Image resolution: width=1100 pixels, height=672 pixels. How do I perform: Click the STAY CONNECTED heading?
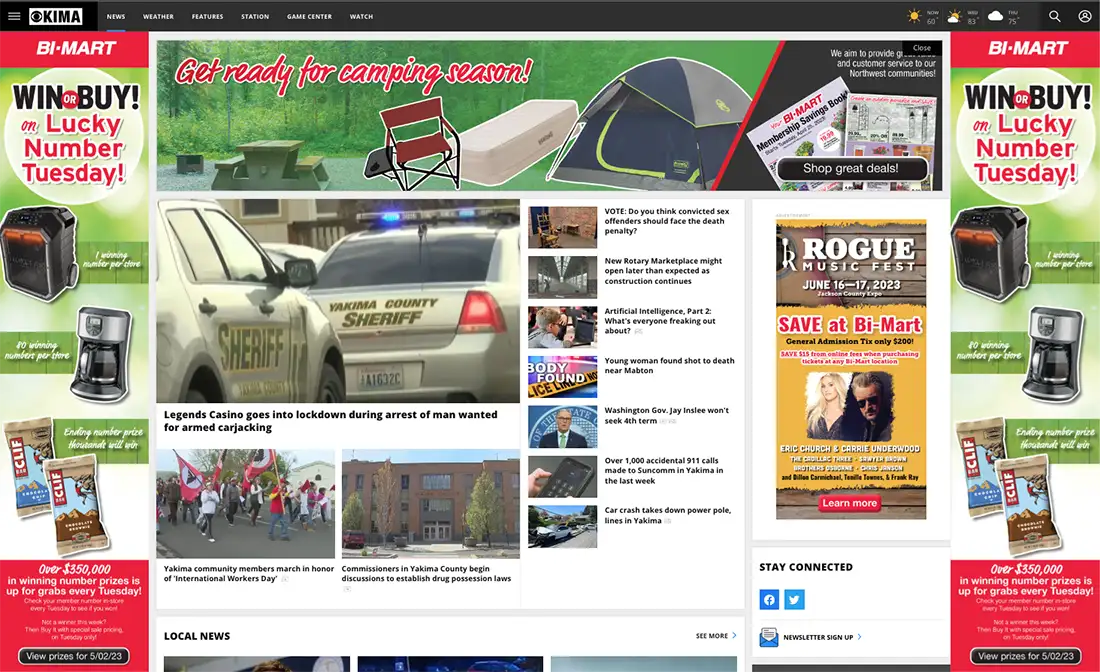806,567
